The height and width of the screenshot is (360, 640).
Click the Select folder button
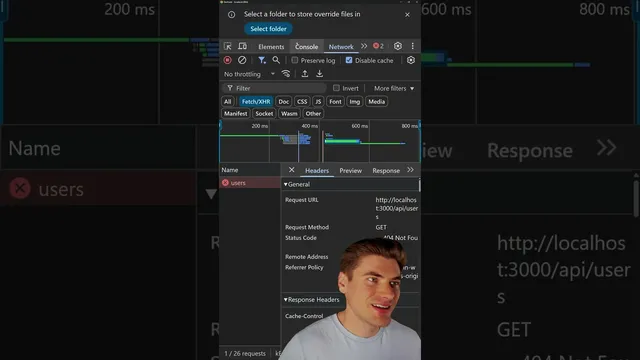pyautogui.click(x=268, y=29)
